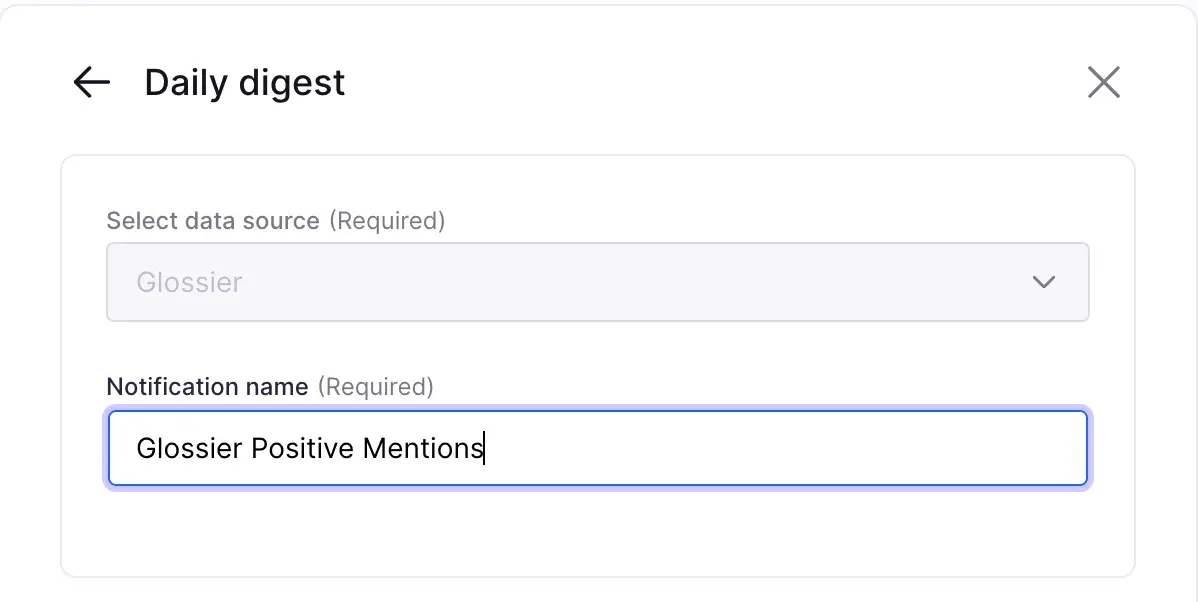1198x602 pixels.
Task: Click the dropdown chevron on data source
Action: click(1044, 282)
